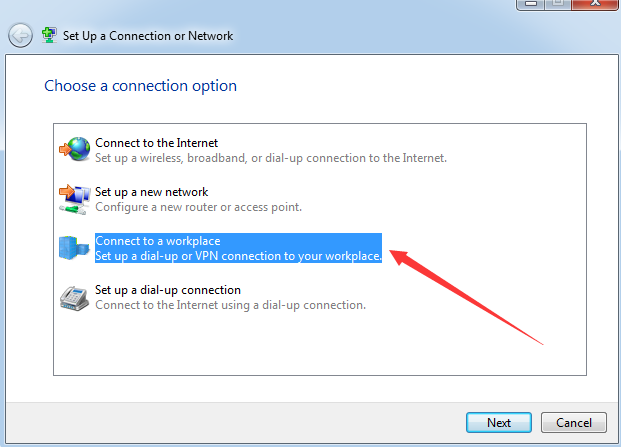Image resolution: width=621 pixels, height=447 pixels.
Task: Choose the computer icon for new network
Action: pyautogui.click(x=75, y=199)
